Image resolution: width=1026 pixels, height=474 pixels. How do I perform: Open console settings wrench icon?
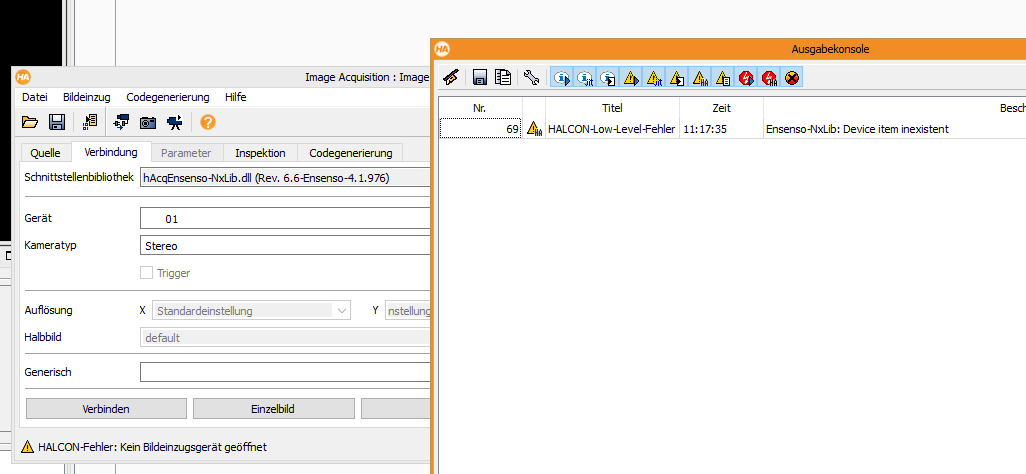pos(531,78)
